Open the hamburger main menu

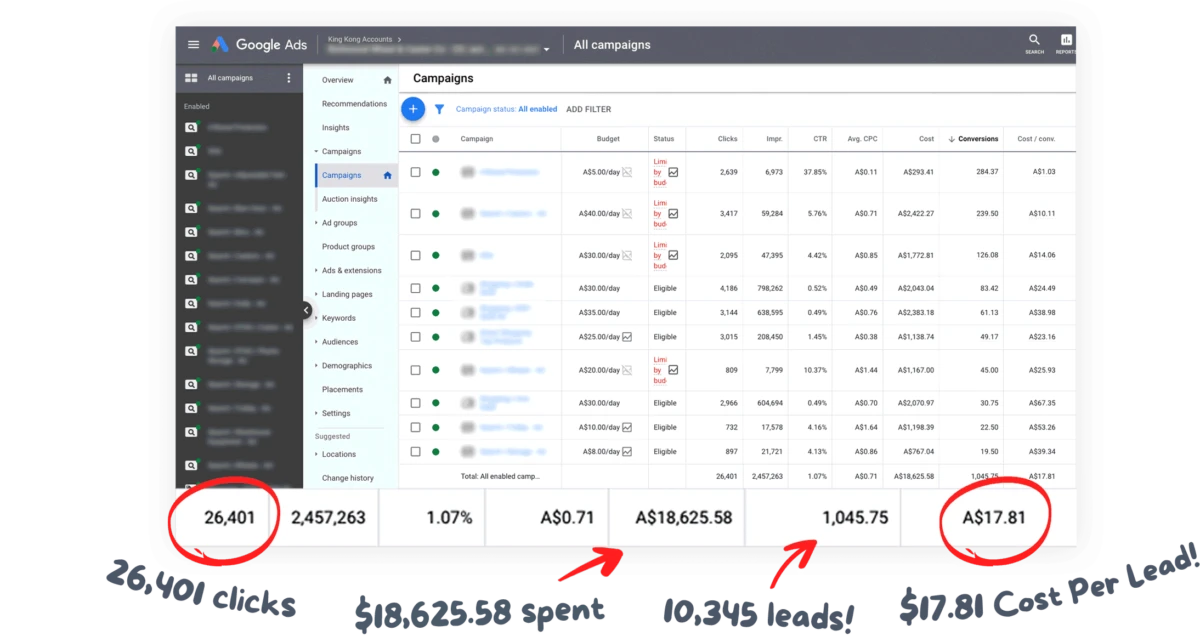193,45
